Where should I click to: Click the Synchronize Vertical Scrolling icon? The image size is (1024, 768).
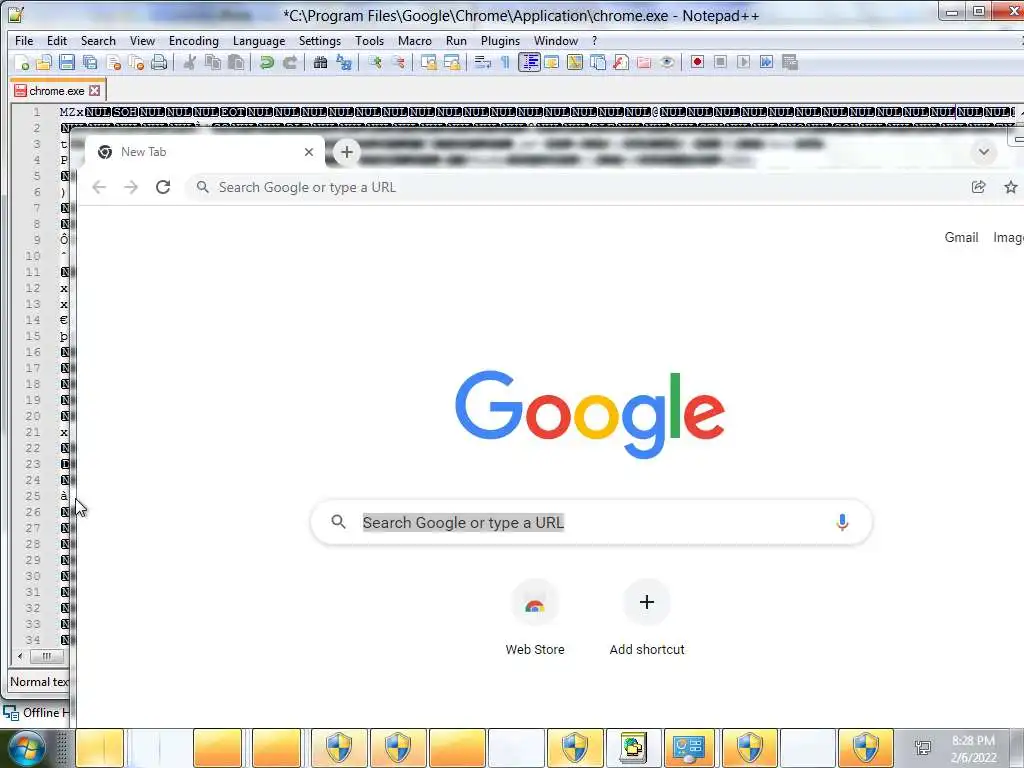(429, 62)
